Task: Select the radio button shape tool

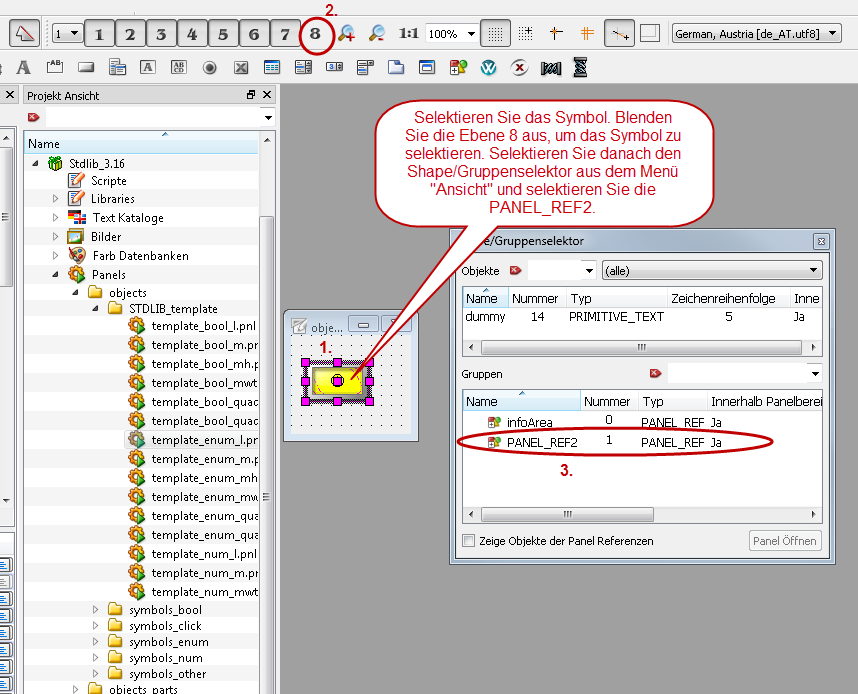Action: [210, 68]
